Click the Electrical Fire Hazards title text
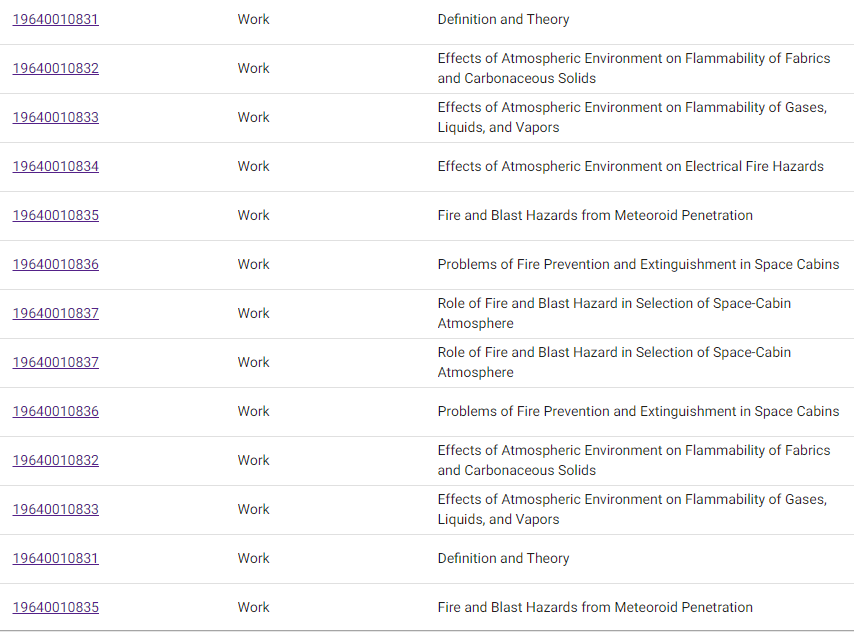The image size is (854, 632). [x=630, y=167]
